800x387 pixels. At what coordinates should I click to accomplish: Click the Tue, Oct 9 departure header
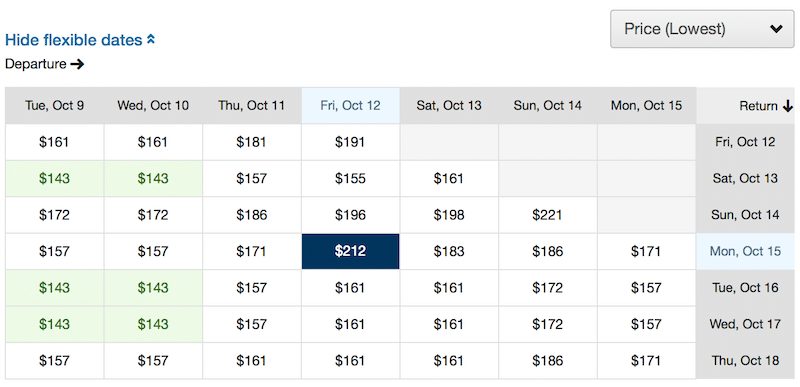[55, 106]
